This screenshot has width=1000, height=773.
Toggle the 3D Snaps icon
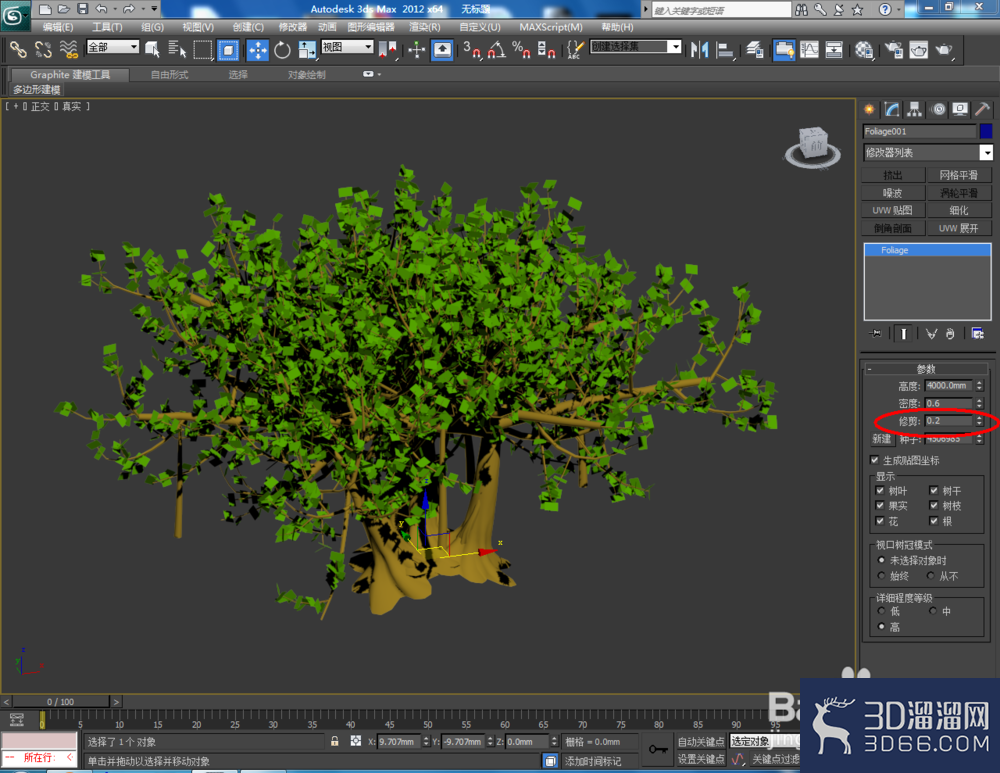tap(472, 49)
